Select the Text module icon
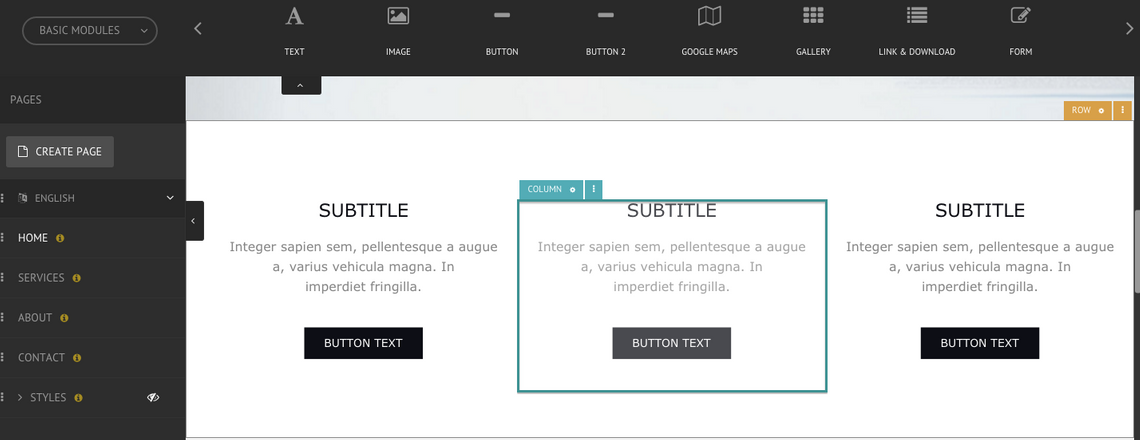This screenshot has height=440, width=1140. pyautogui.click(x=294, y=16)
